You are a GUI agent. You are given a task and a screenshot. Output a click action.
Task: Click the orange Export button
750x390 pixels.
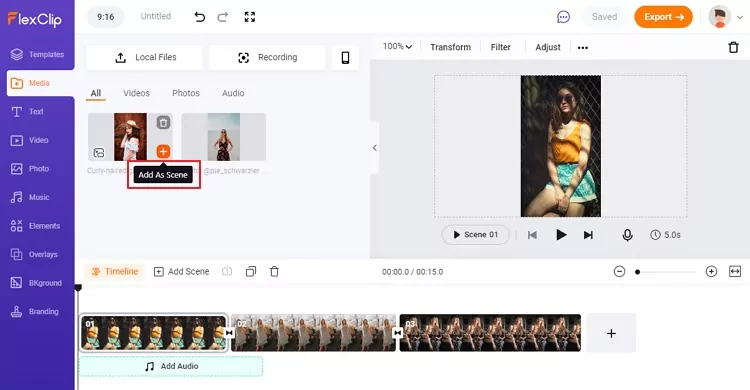pos(663,17)
